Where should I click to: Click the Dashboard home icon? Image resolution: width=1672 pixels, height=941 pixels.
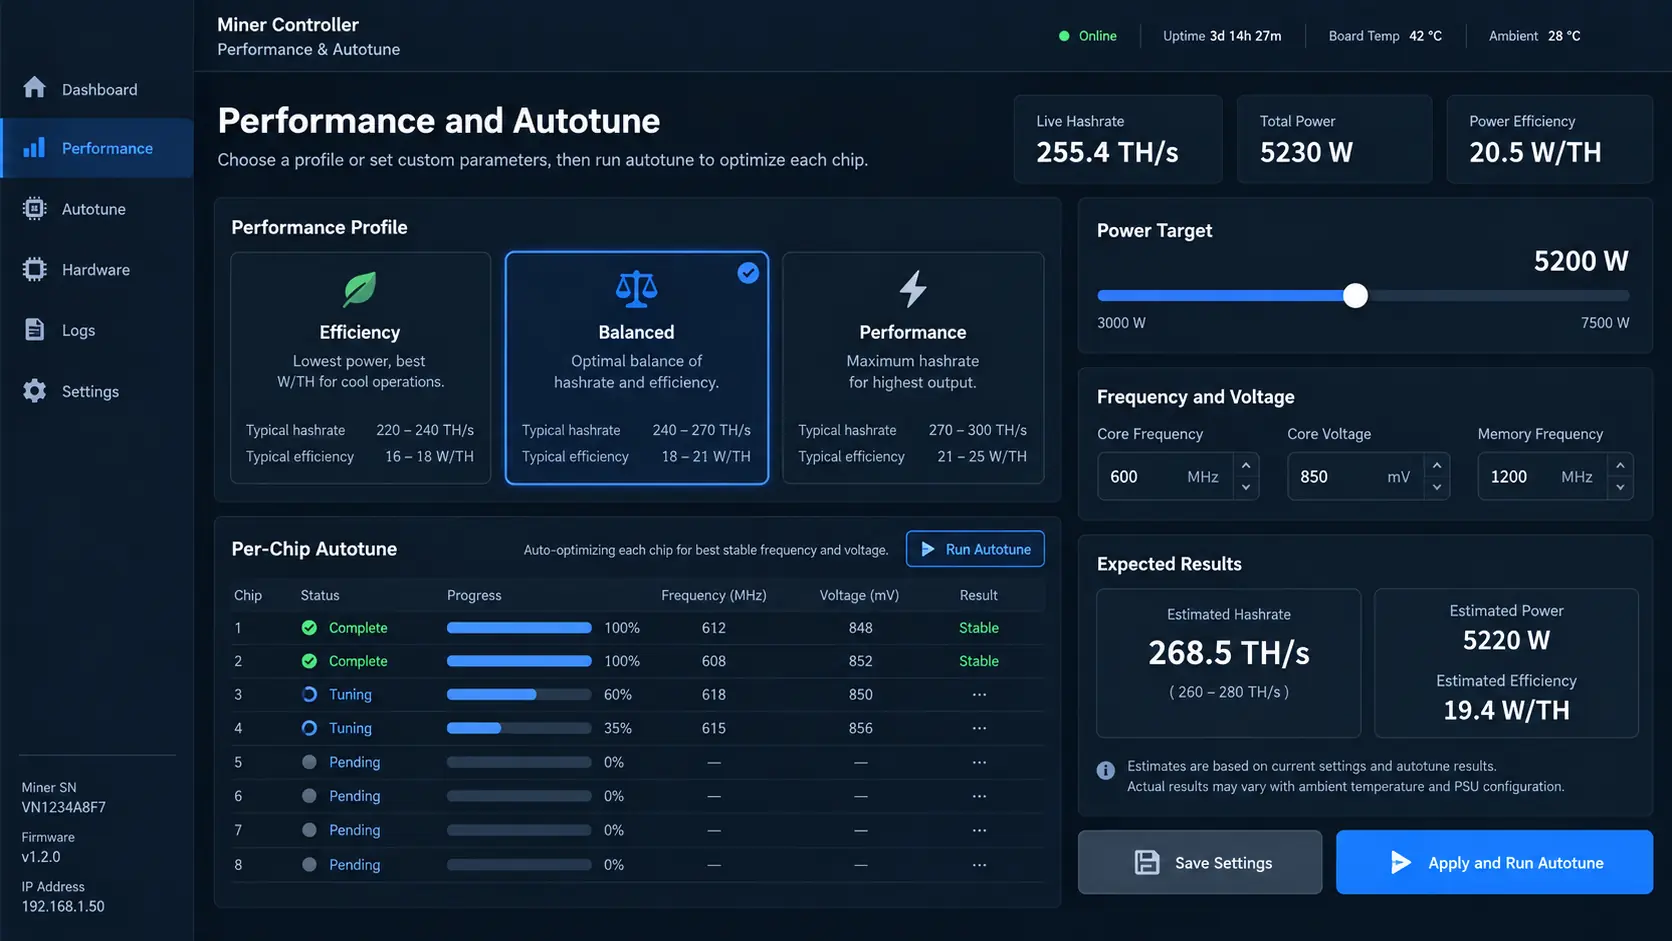point(34,88)
